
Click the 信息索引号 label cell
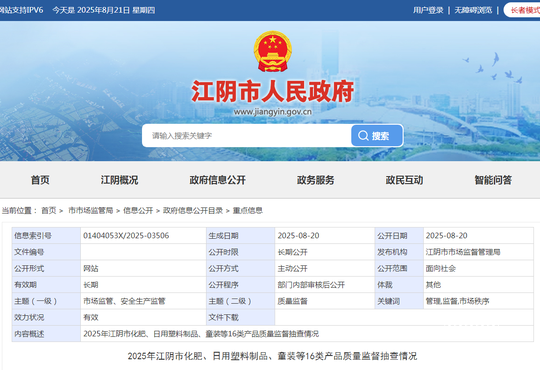pyautogui.click(x=46, y=236)
